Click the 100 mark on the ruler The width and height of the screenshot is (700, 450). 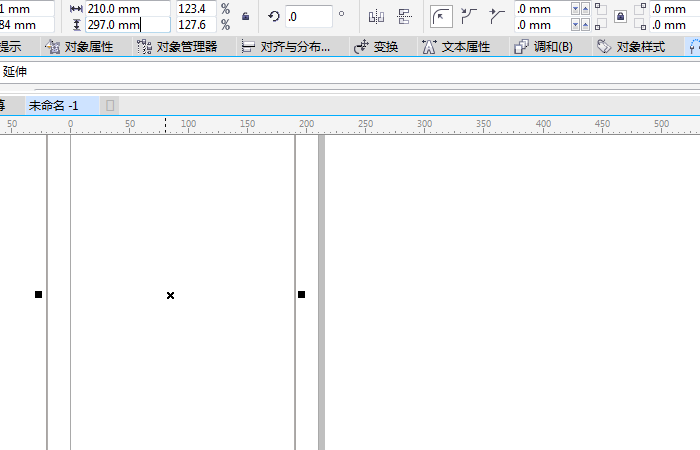[188, 124]
